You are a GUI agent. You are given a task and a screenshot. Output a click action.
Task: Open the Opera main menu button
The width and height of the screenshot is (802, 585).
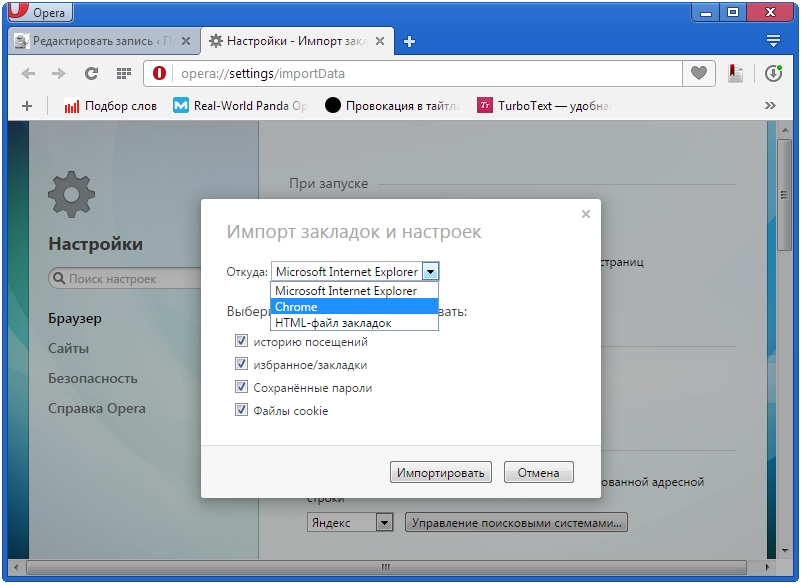tap(40, 11)
